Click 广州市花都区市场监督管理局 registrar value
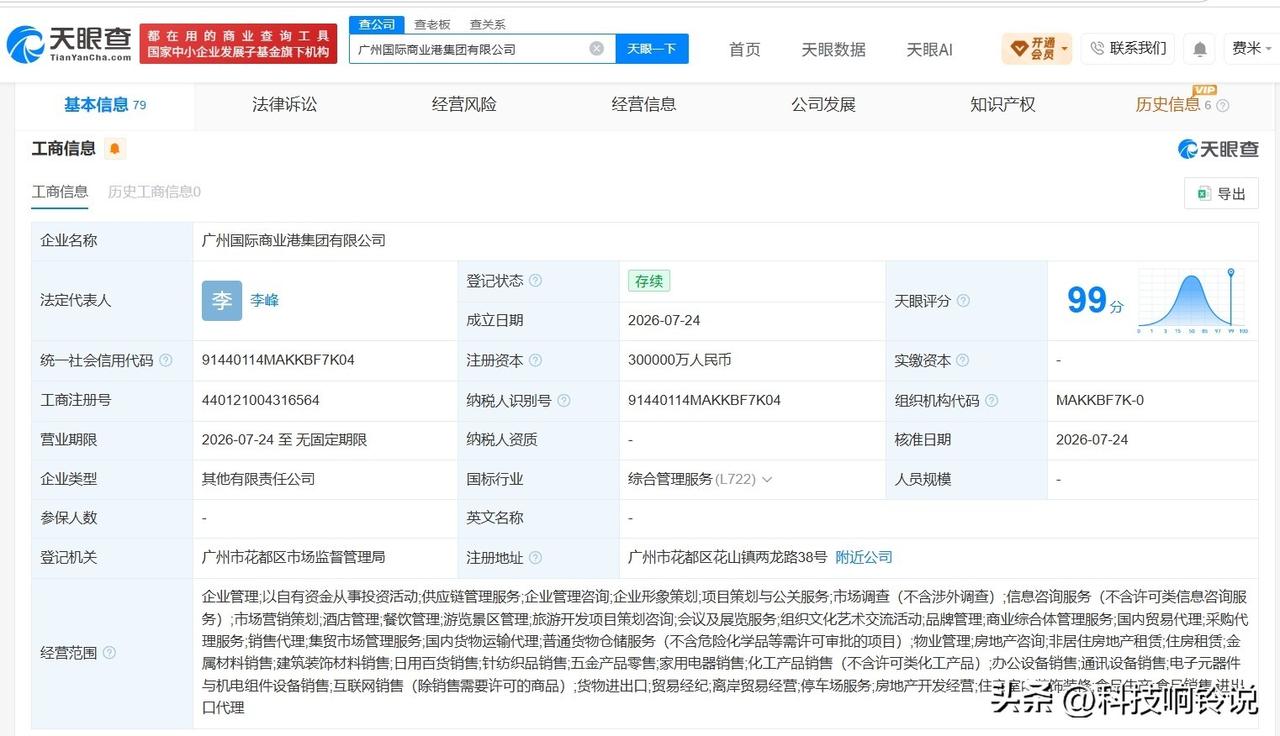Viewport: 1280px width, 736px height. tap(293, 557)
